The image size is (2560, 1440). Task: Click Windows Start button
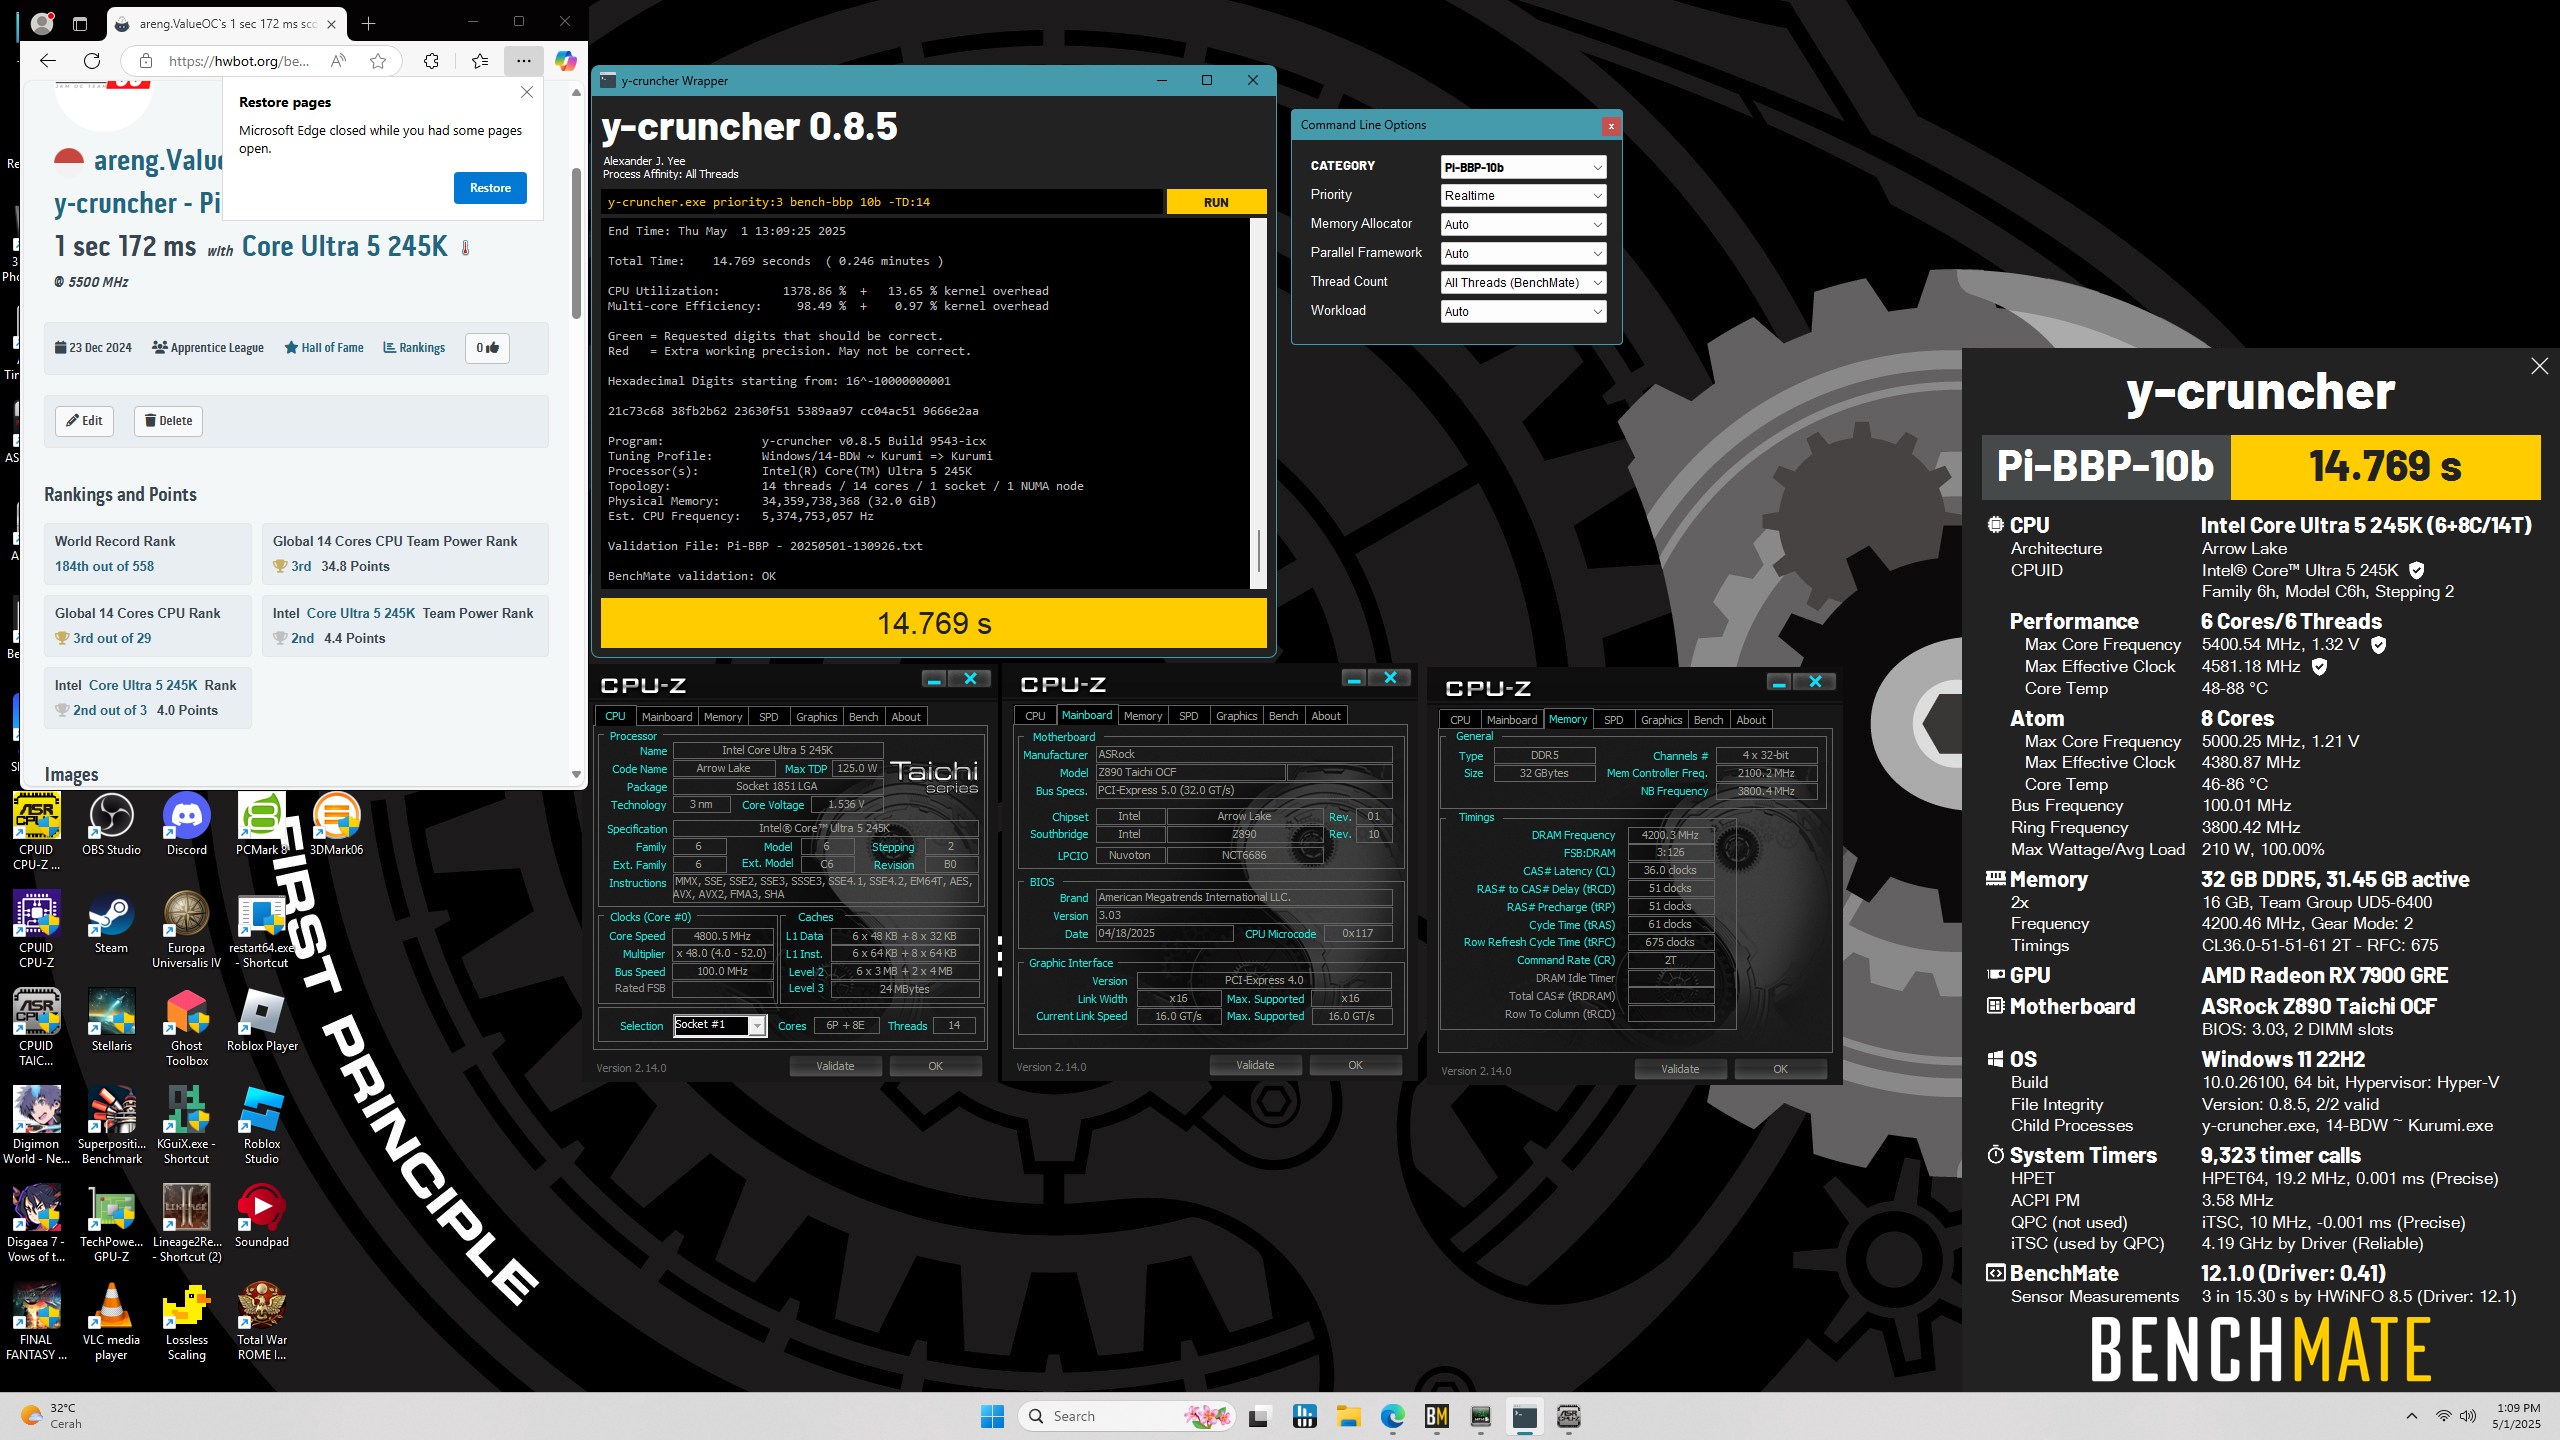pos(992,1416)
